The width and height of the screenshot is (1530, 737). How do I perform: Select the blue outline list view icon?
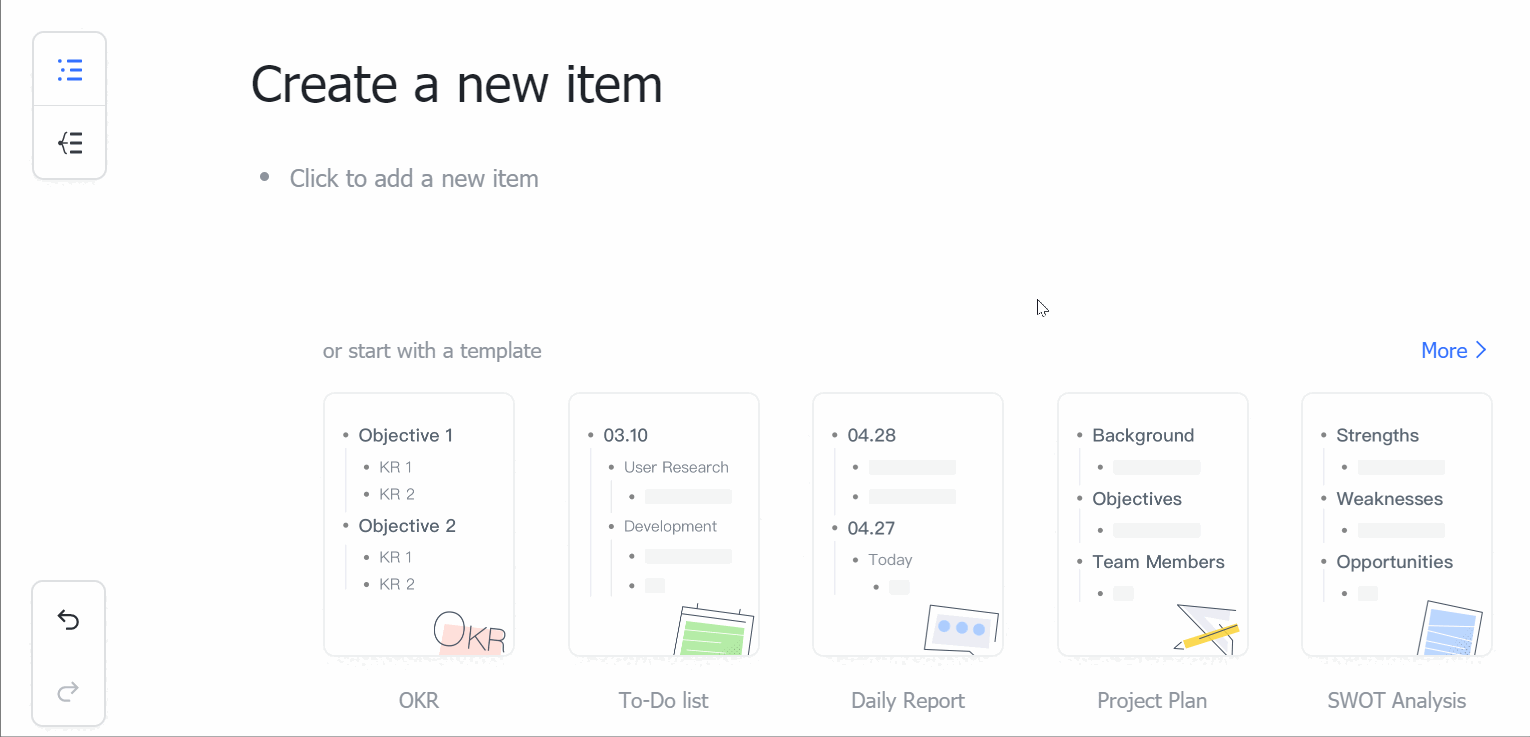[69, 69]
